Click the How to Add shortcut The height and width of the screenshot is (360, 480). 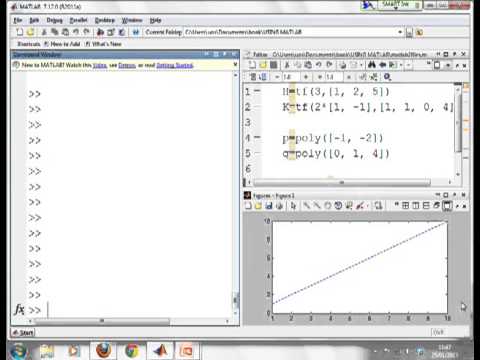(x=63, y=44)
